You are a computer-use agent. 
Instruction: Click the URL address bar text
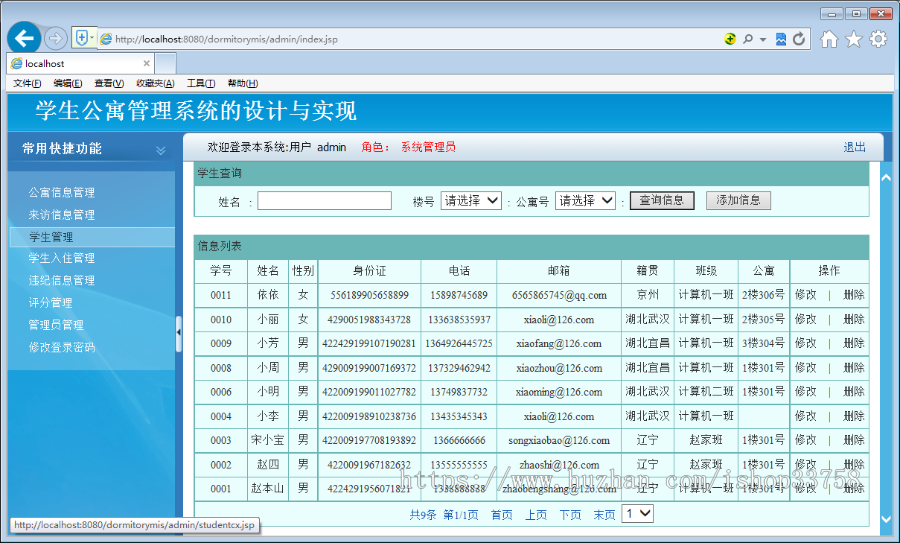pyautogui.click(x=226, y=39)
